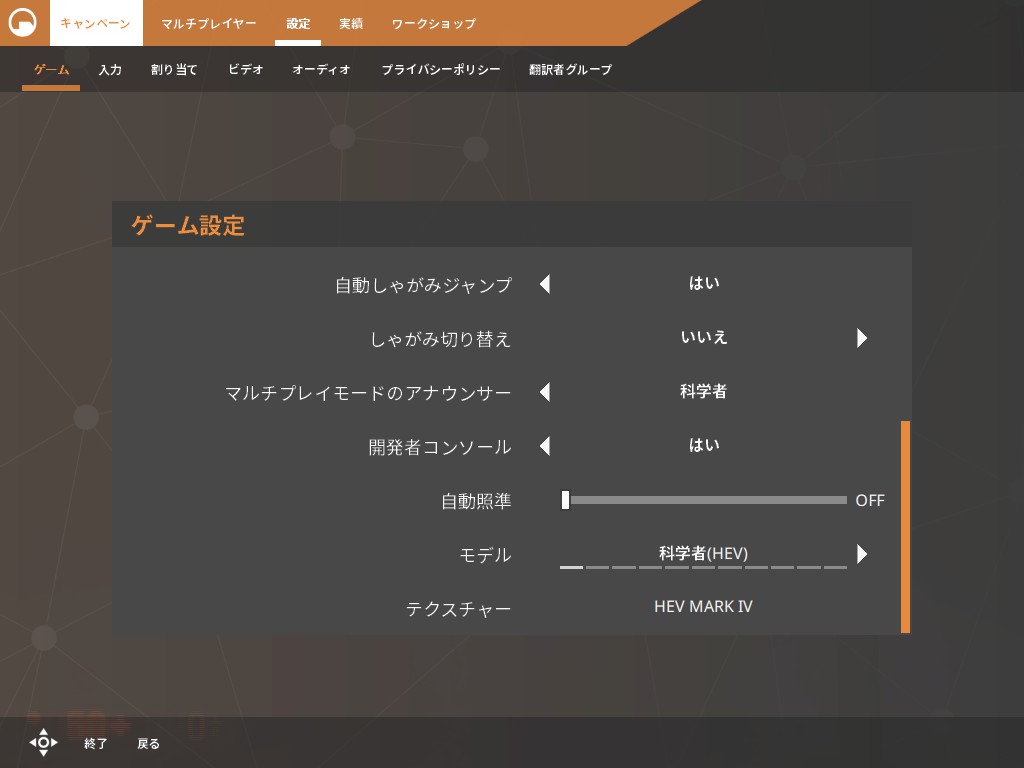Click left arrow for 開発者コンソール

[545, 446]
